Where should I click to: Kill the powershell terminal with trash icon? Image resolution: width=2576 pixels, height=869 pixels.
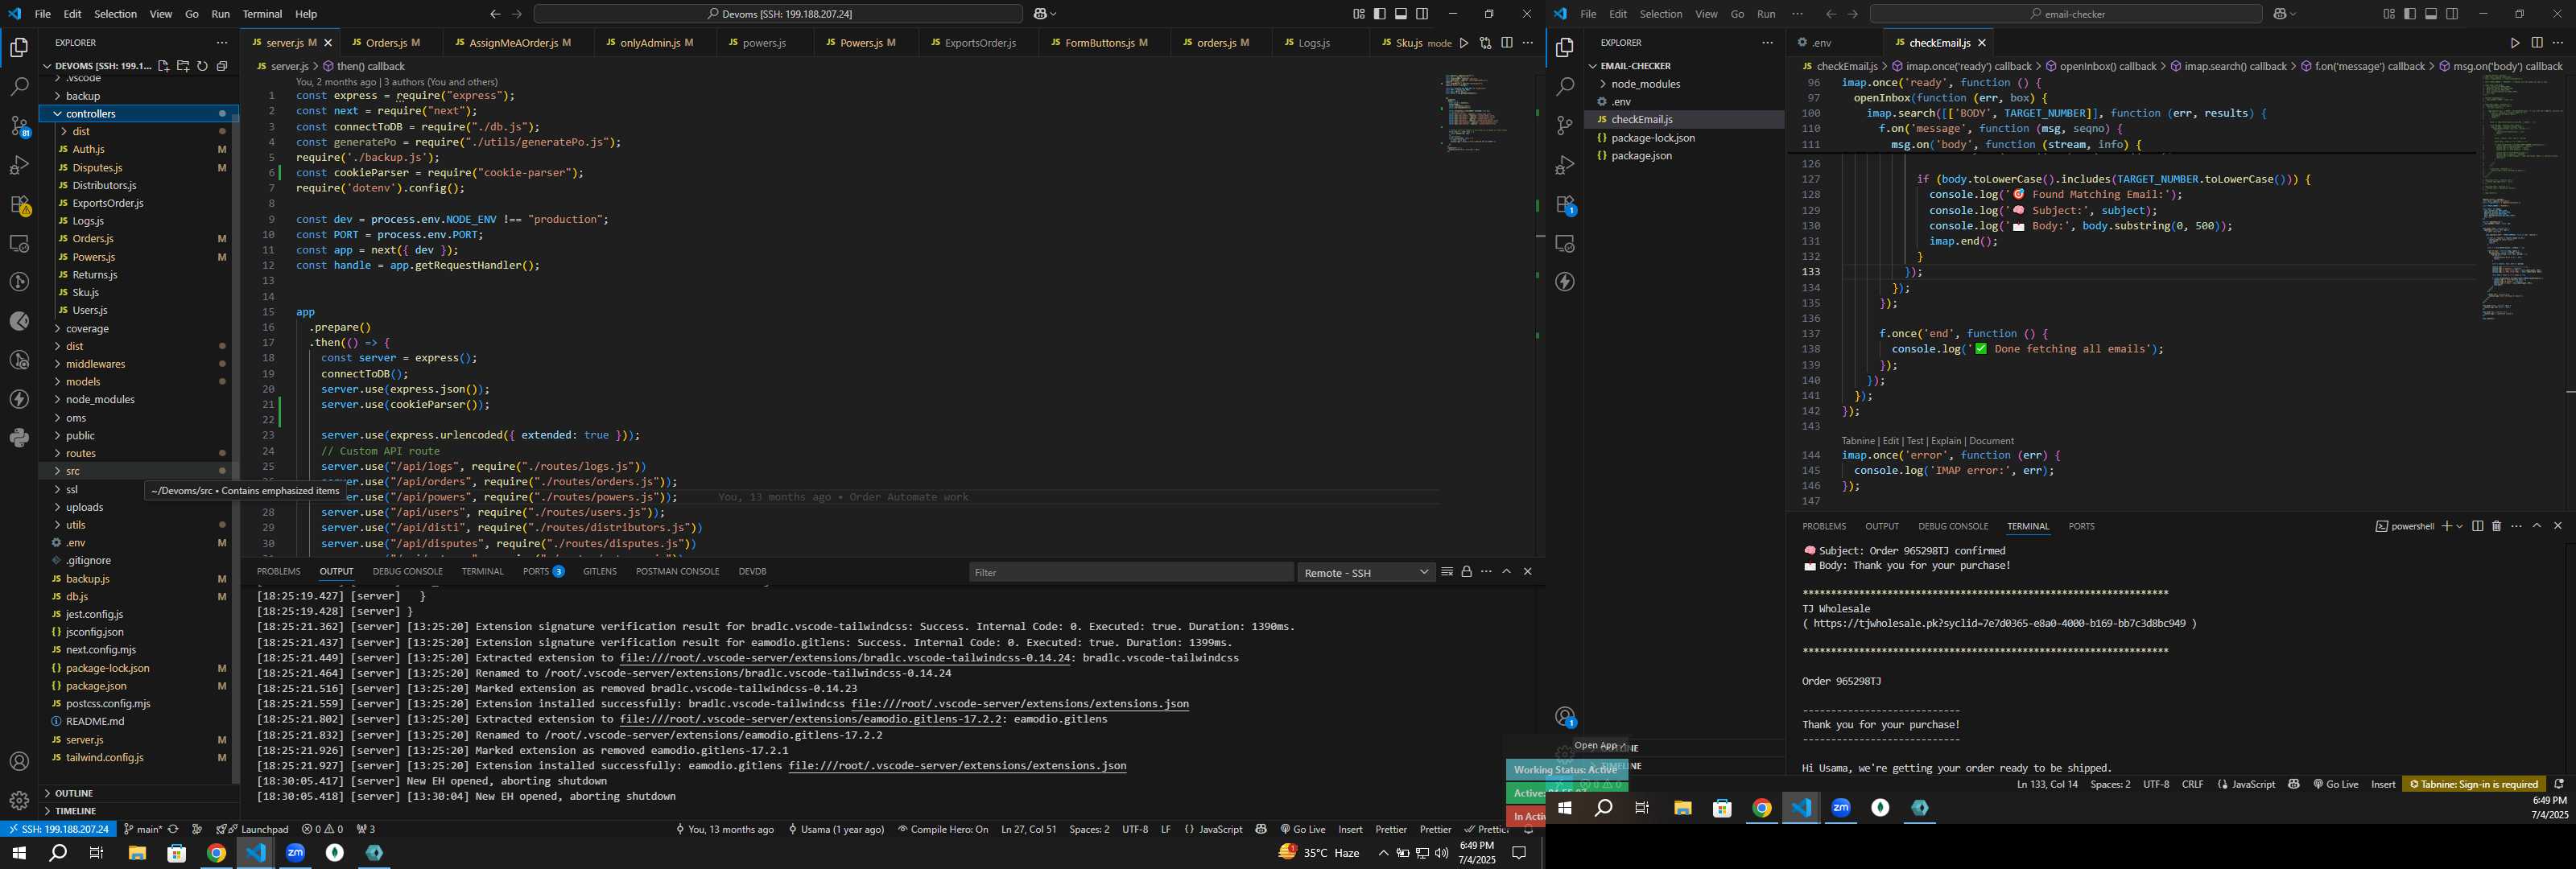(x=2496, y=526)
